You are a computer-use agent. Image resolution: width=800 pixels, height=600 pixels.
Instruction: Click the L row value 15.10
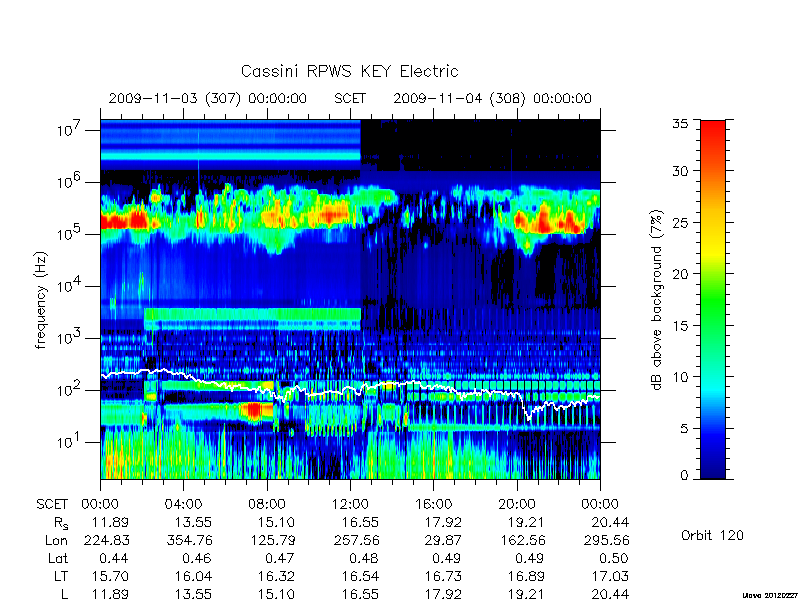point(276,594)
